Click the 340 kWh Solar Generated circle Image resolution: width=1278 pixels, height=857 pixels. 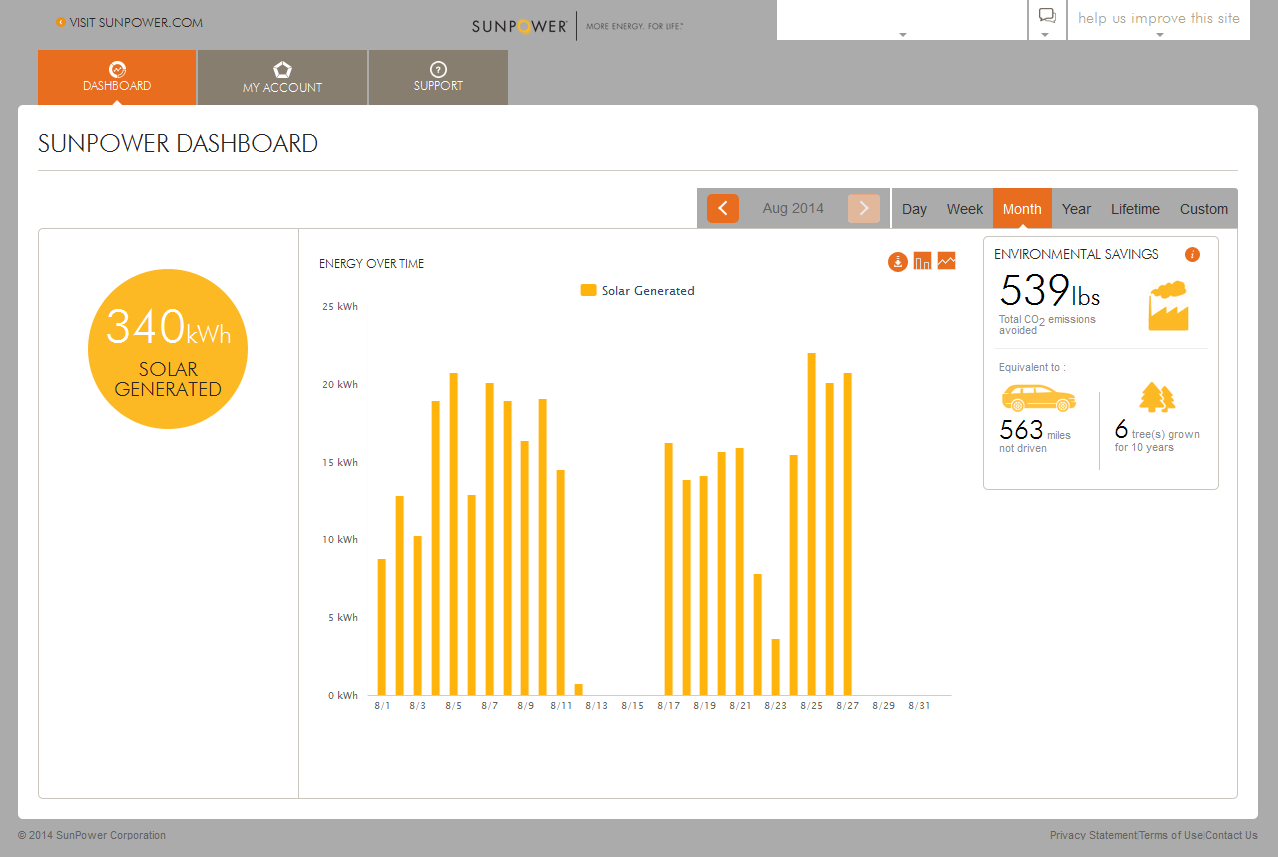168,349
